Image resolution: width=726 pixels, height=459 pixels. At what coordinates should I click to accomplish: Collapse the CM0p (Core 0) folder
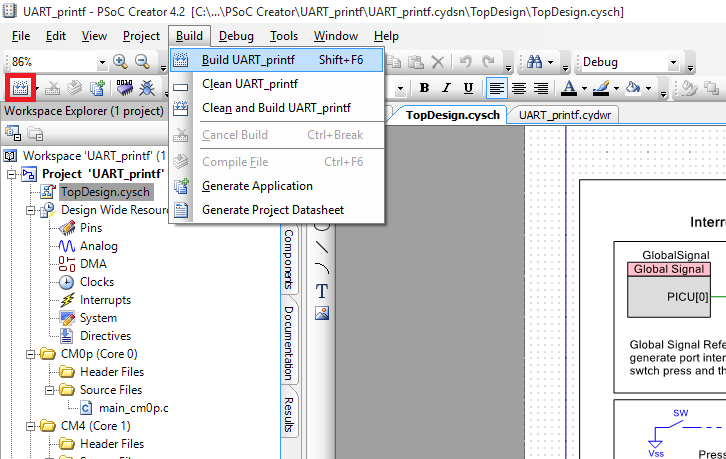click(31, 354)
